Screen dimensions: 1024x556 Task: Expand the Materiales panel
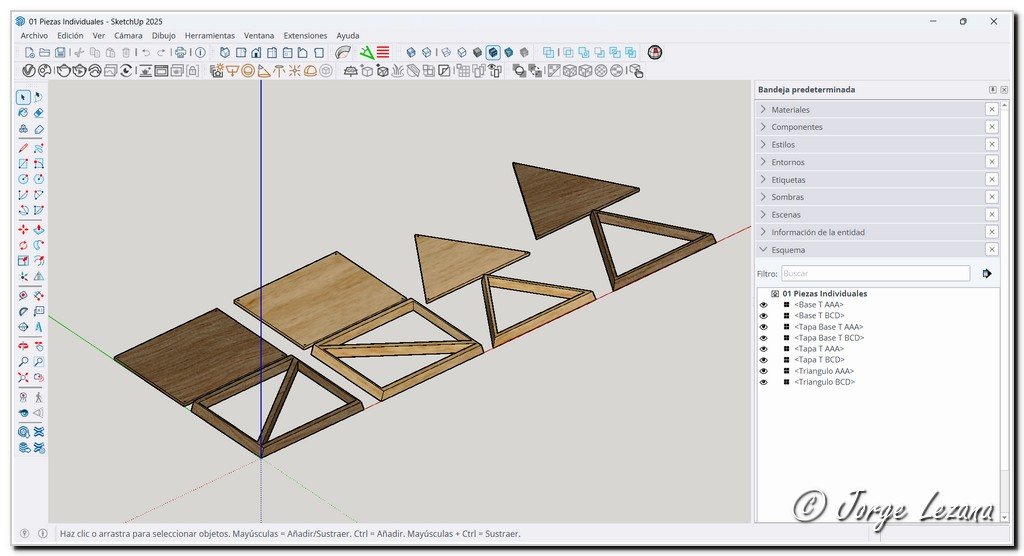(x=790, y=110)
